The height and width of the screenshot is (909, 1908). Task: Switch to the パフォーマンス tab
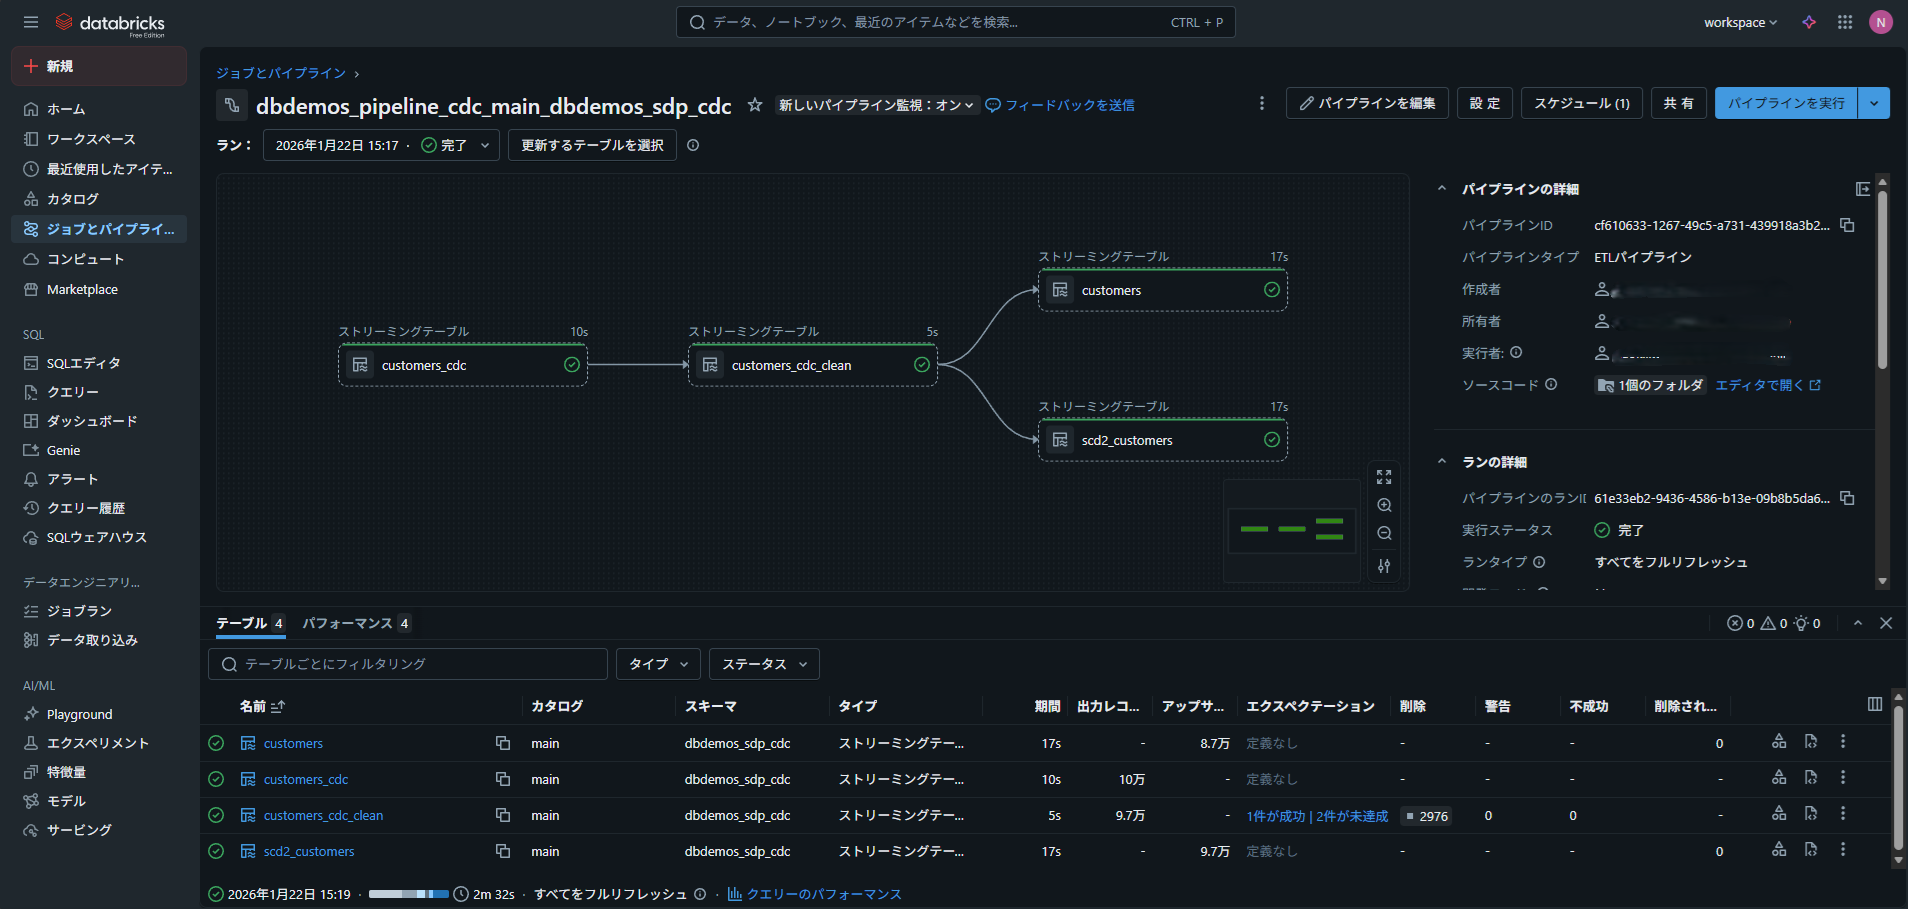348,623
